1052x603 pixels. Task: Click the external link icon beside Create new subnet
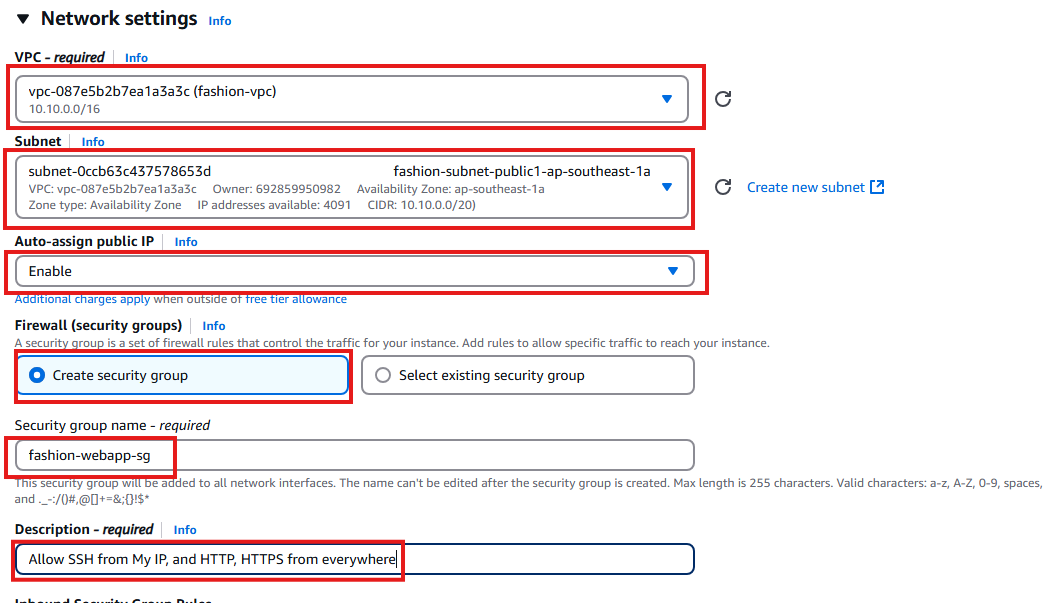[877, 187]
